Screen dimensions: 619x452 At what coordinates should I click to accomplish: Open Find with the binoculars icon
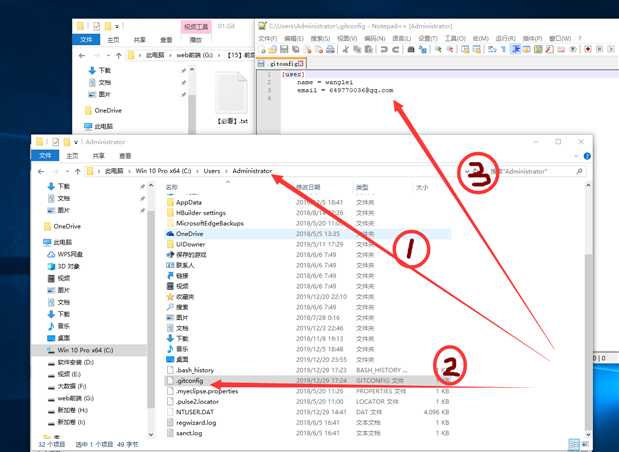[411, 49]
